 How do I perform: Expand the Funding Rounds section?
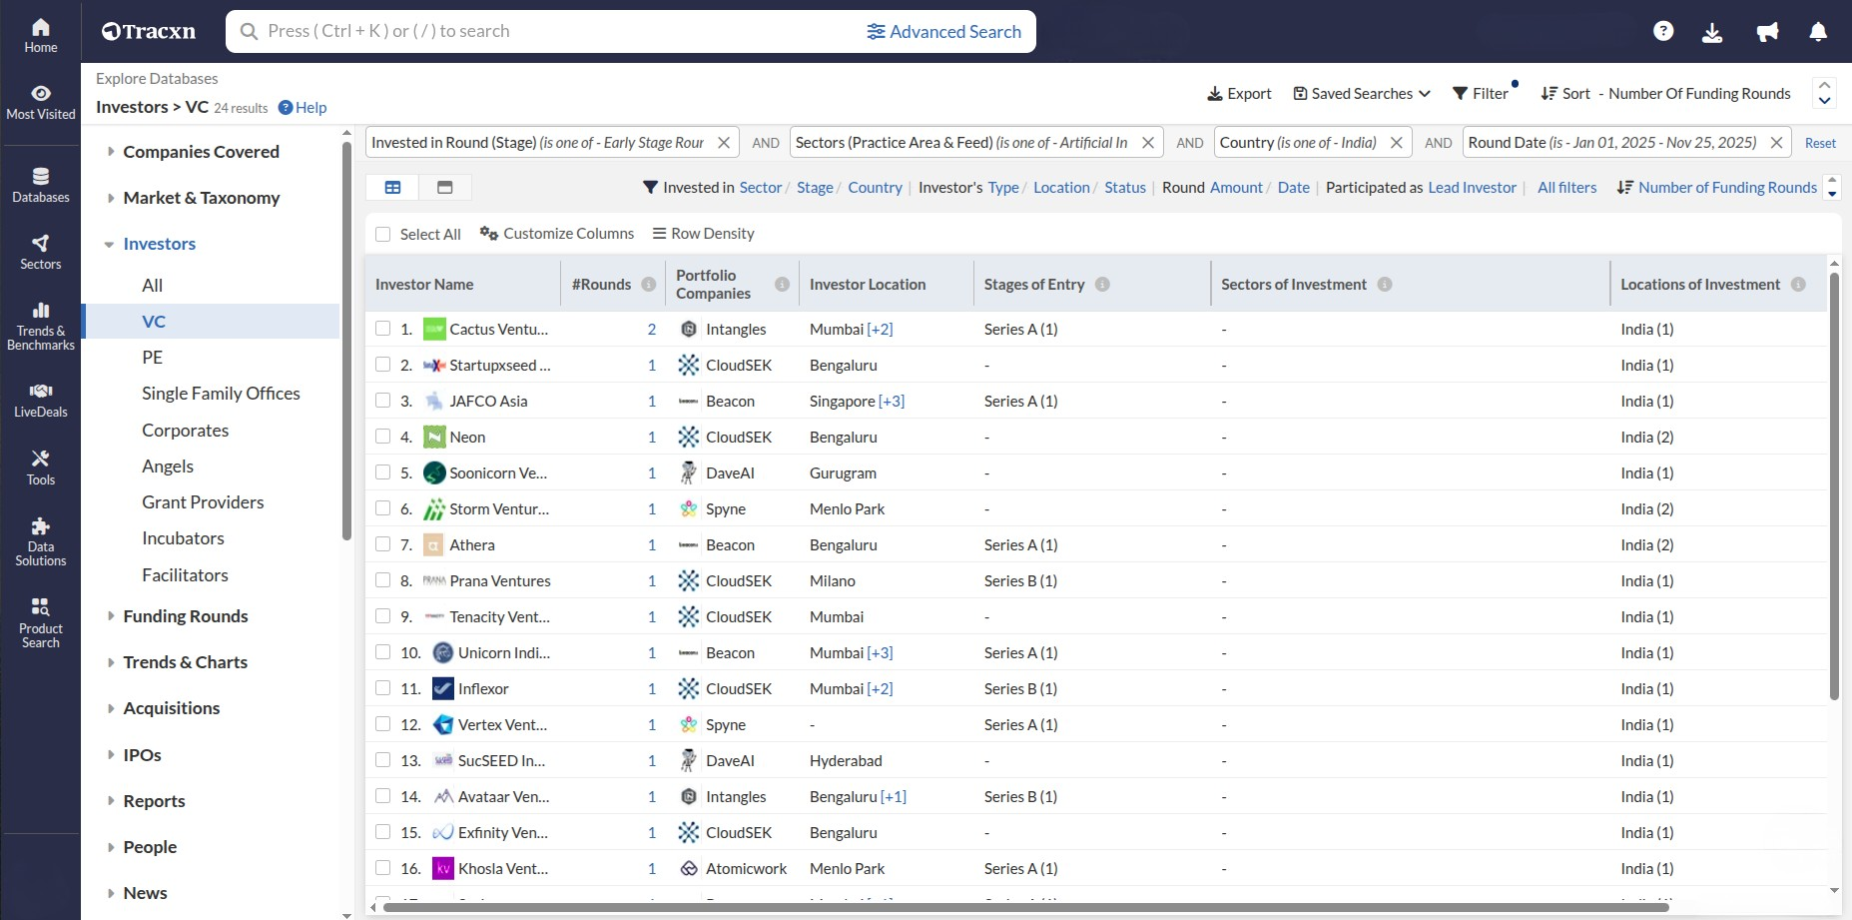(x=185, y=616)
